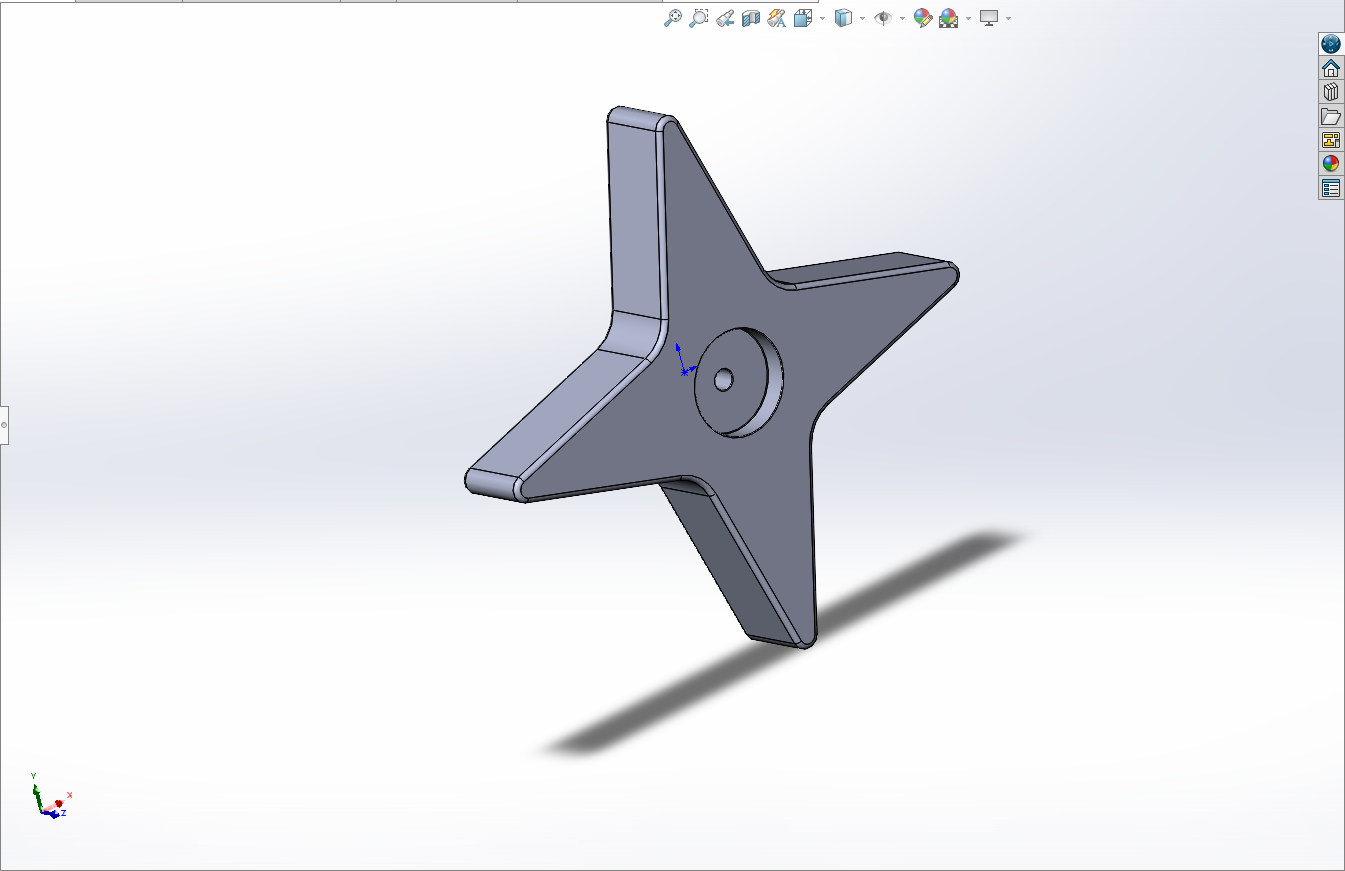Toggle the Section View tool
Image resolution: width=1345 pixels, height=871 pixels.
click(751, 18)
